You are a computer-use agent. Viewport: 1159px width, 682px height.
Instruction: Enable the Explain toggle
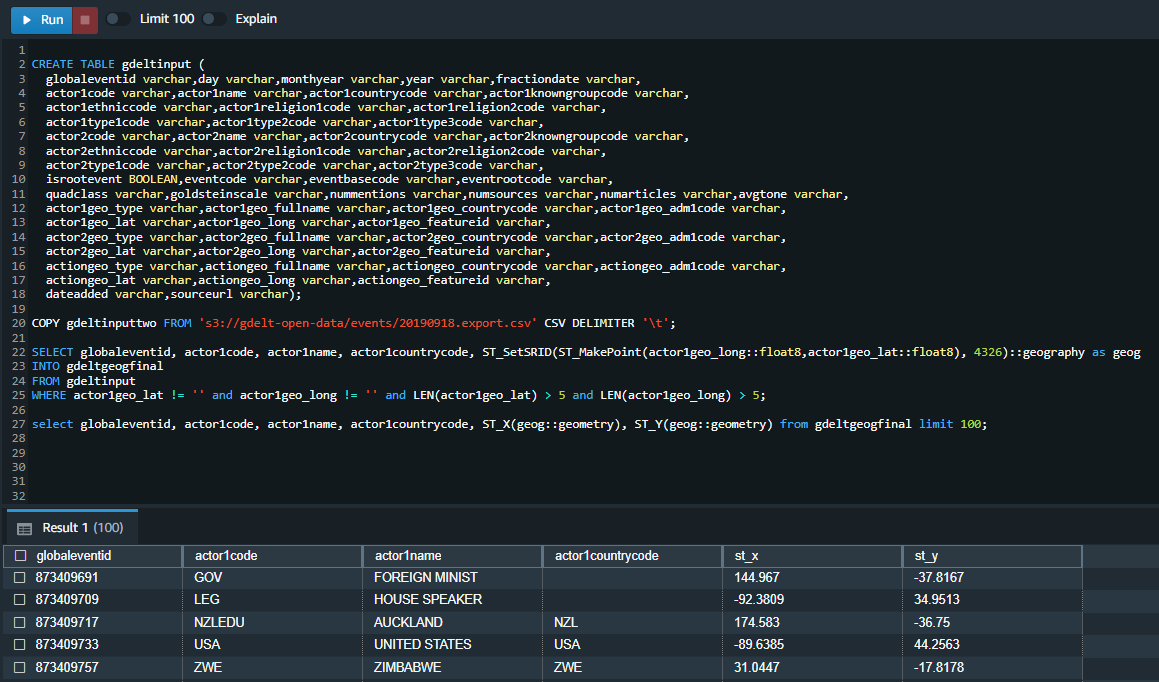pyautogui.click(x=213, y=19)
